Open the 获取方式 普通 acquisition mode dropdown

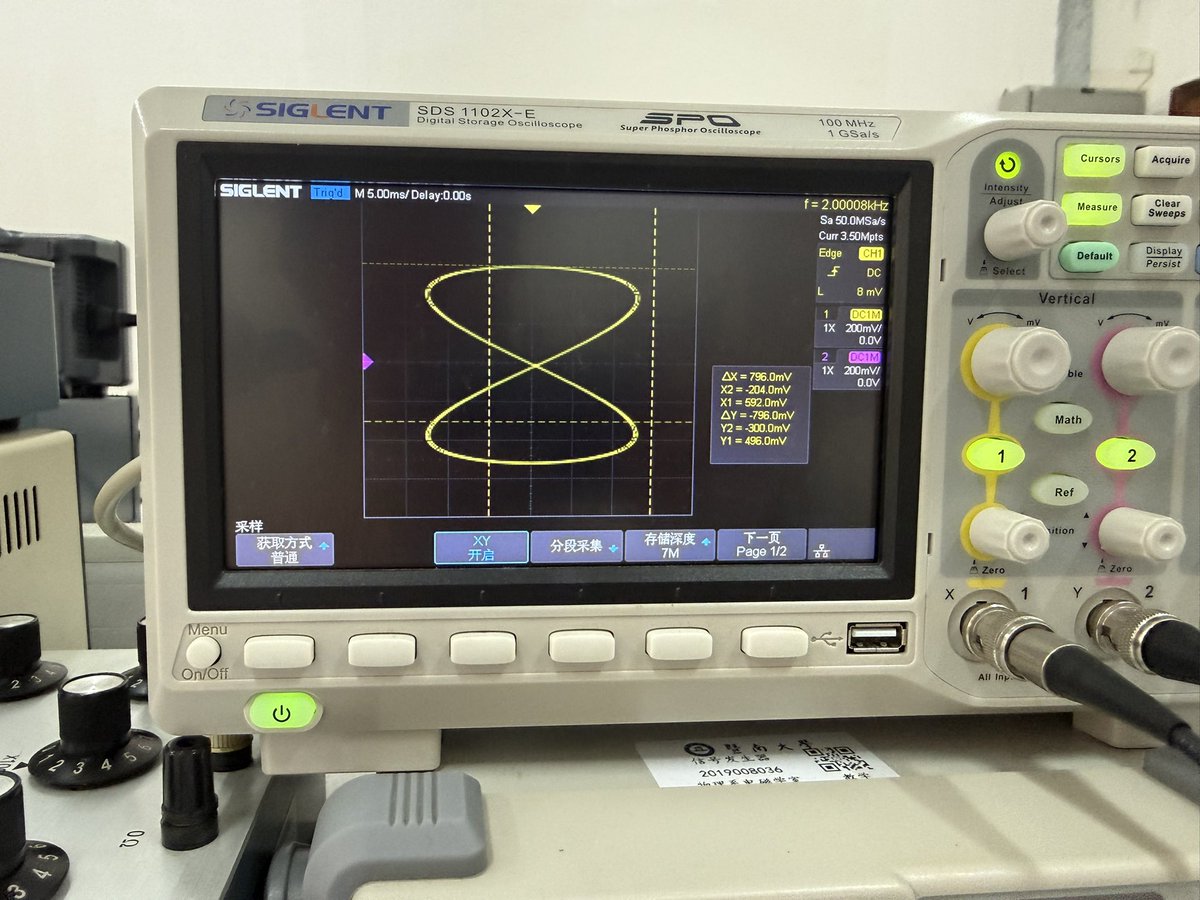(x=284, y=549)
